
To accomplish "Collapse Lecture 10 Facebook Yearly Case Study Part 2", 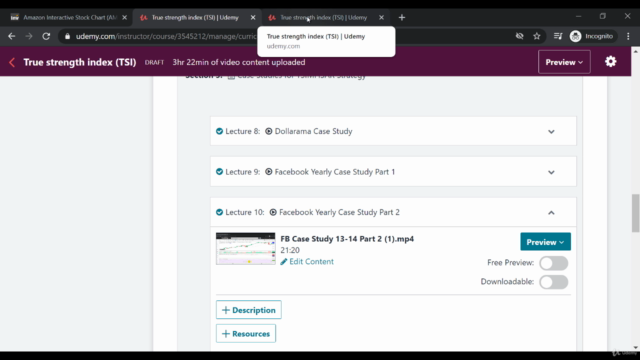I will (x=551, y=213).
